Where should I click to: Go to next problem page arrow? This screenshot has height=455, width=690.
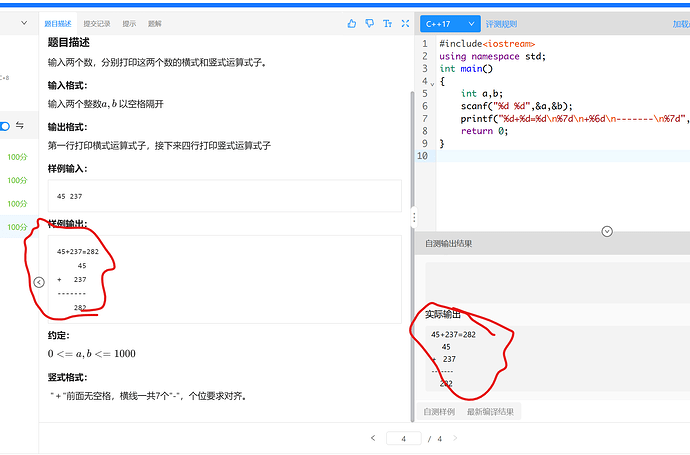(455, 438)
